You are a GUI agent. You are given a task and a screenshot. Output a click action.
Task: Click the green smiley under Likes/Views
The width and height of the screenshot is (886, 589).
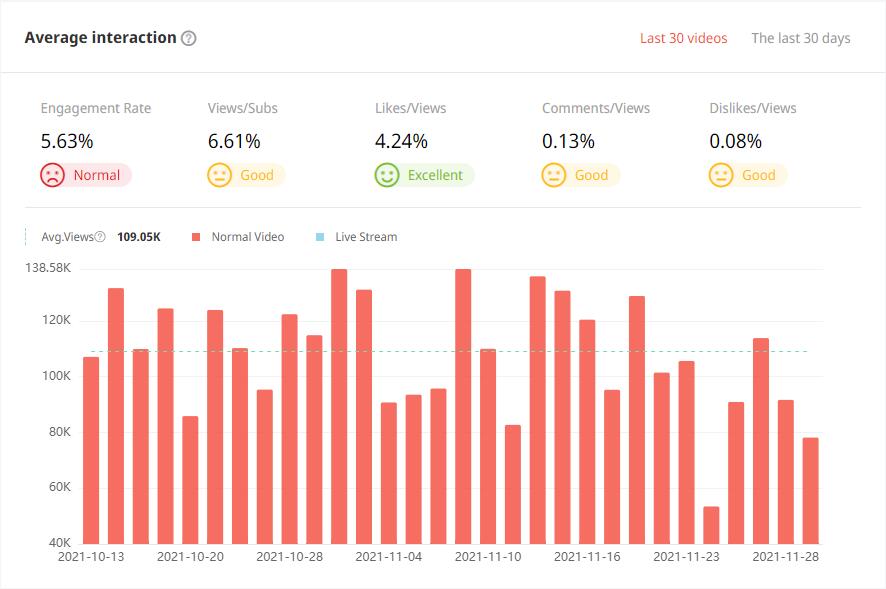387,175
